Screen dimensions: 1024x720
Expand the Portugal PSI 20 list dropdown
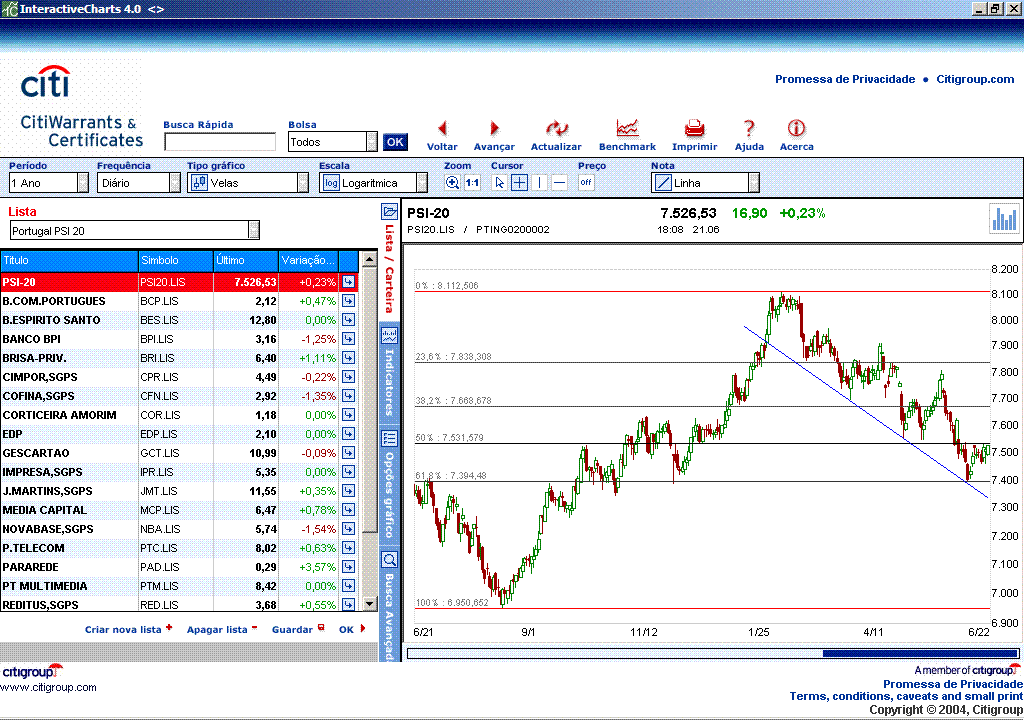click(254, 230)
